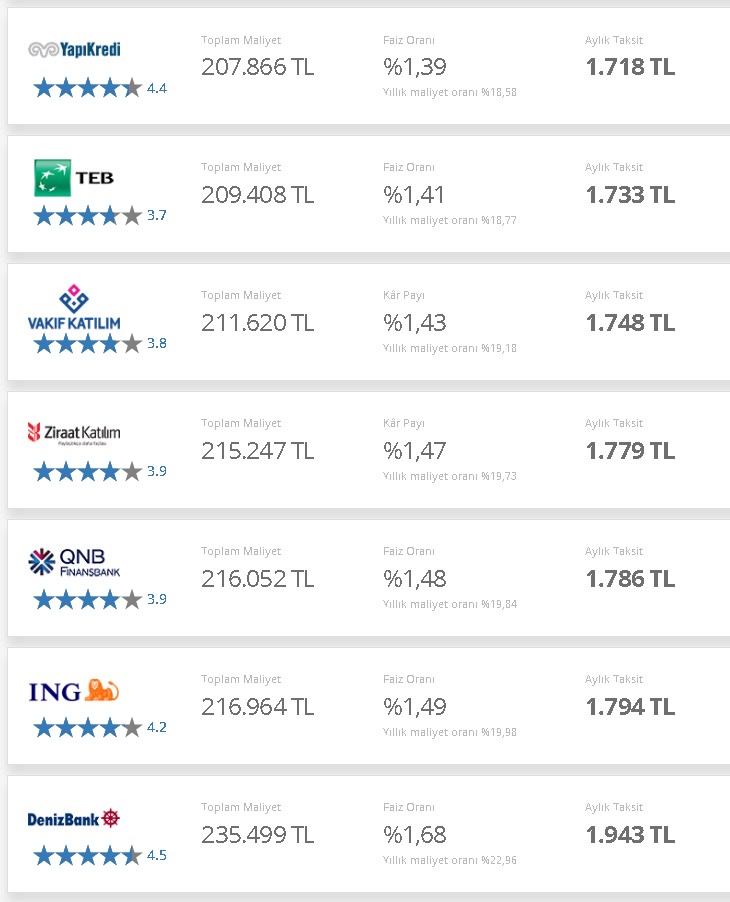Open the YapıKredi bank logo
Viewport: 730px width, 902px height.
pos(74,49)
